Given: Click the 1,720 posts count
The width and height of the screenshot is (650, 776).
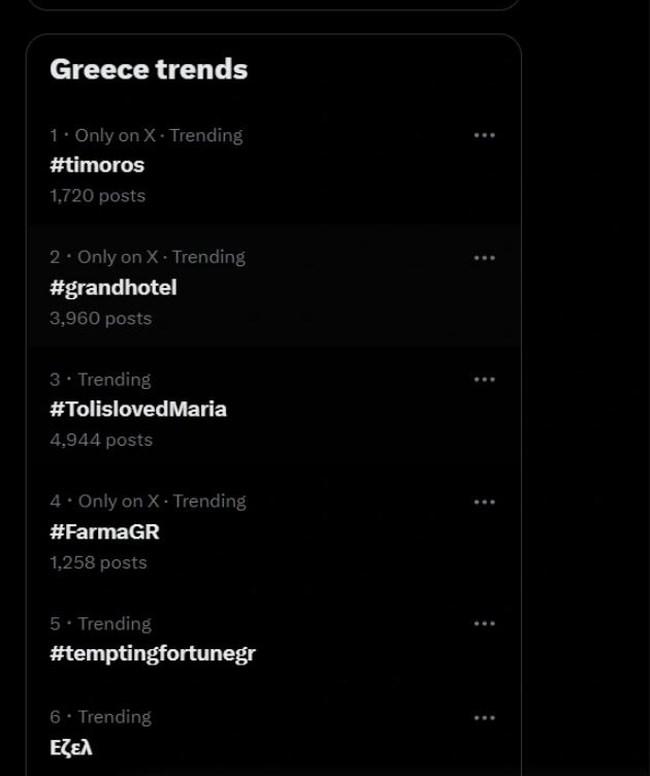Looking at the screenshot, I should tap(97, 196).
